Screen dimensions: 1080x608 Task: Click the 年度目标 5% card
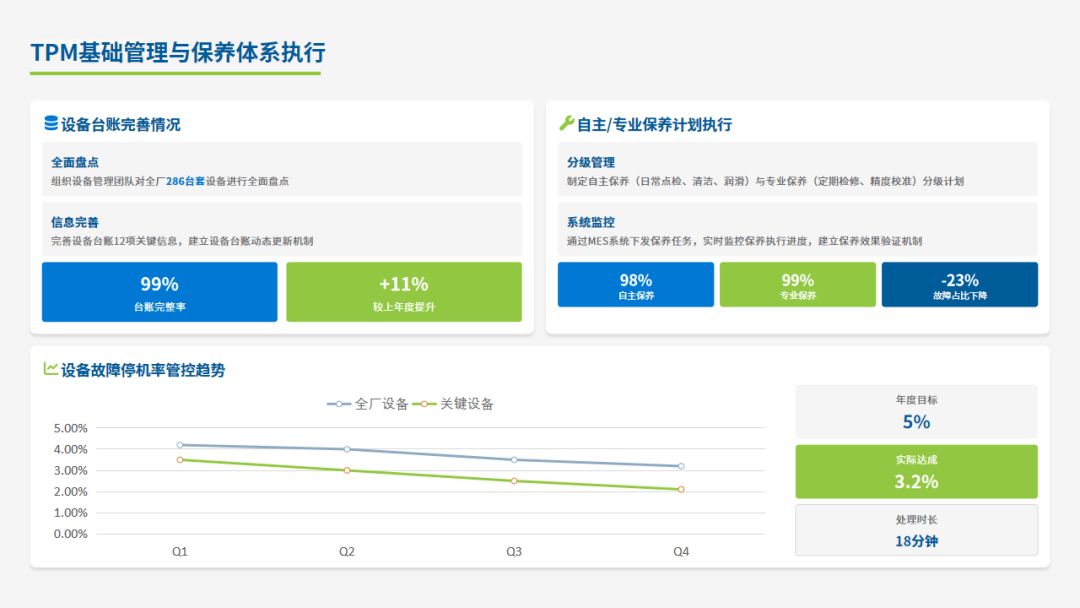point(916,411)
